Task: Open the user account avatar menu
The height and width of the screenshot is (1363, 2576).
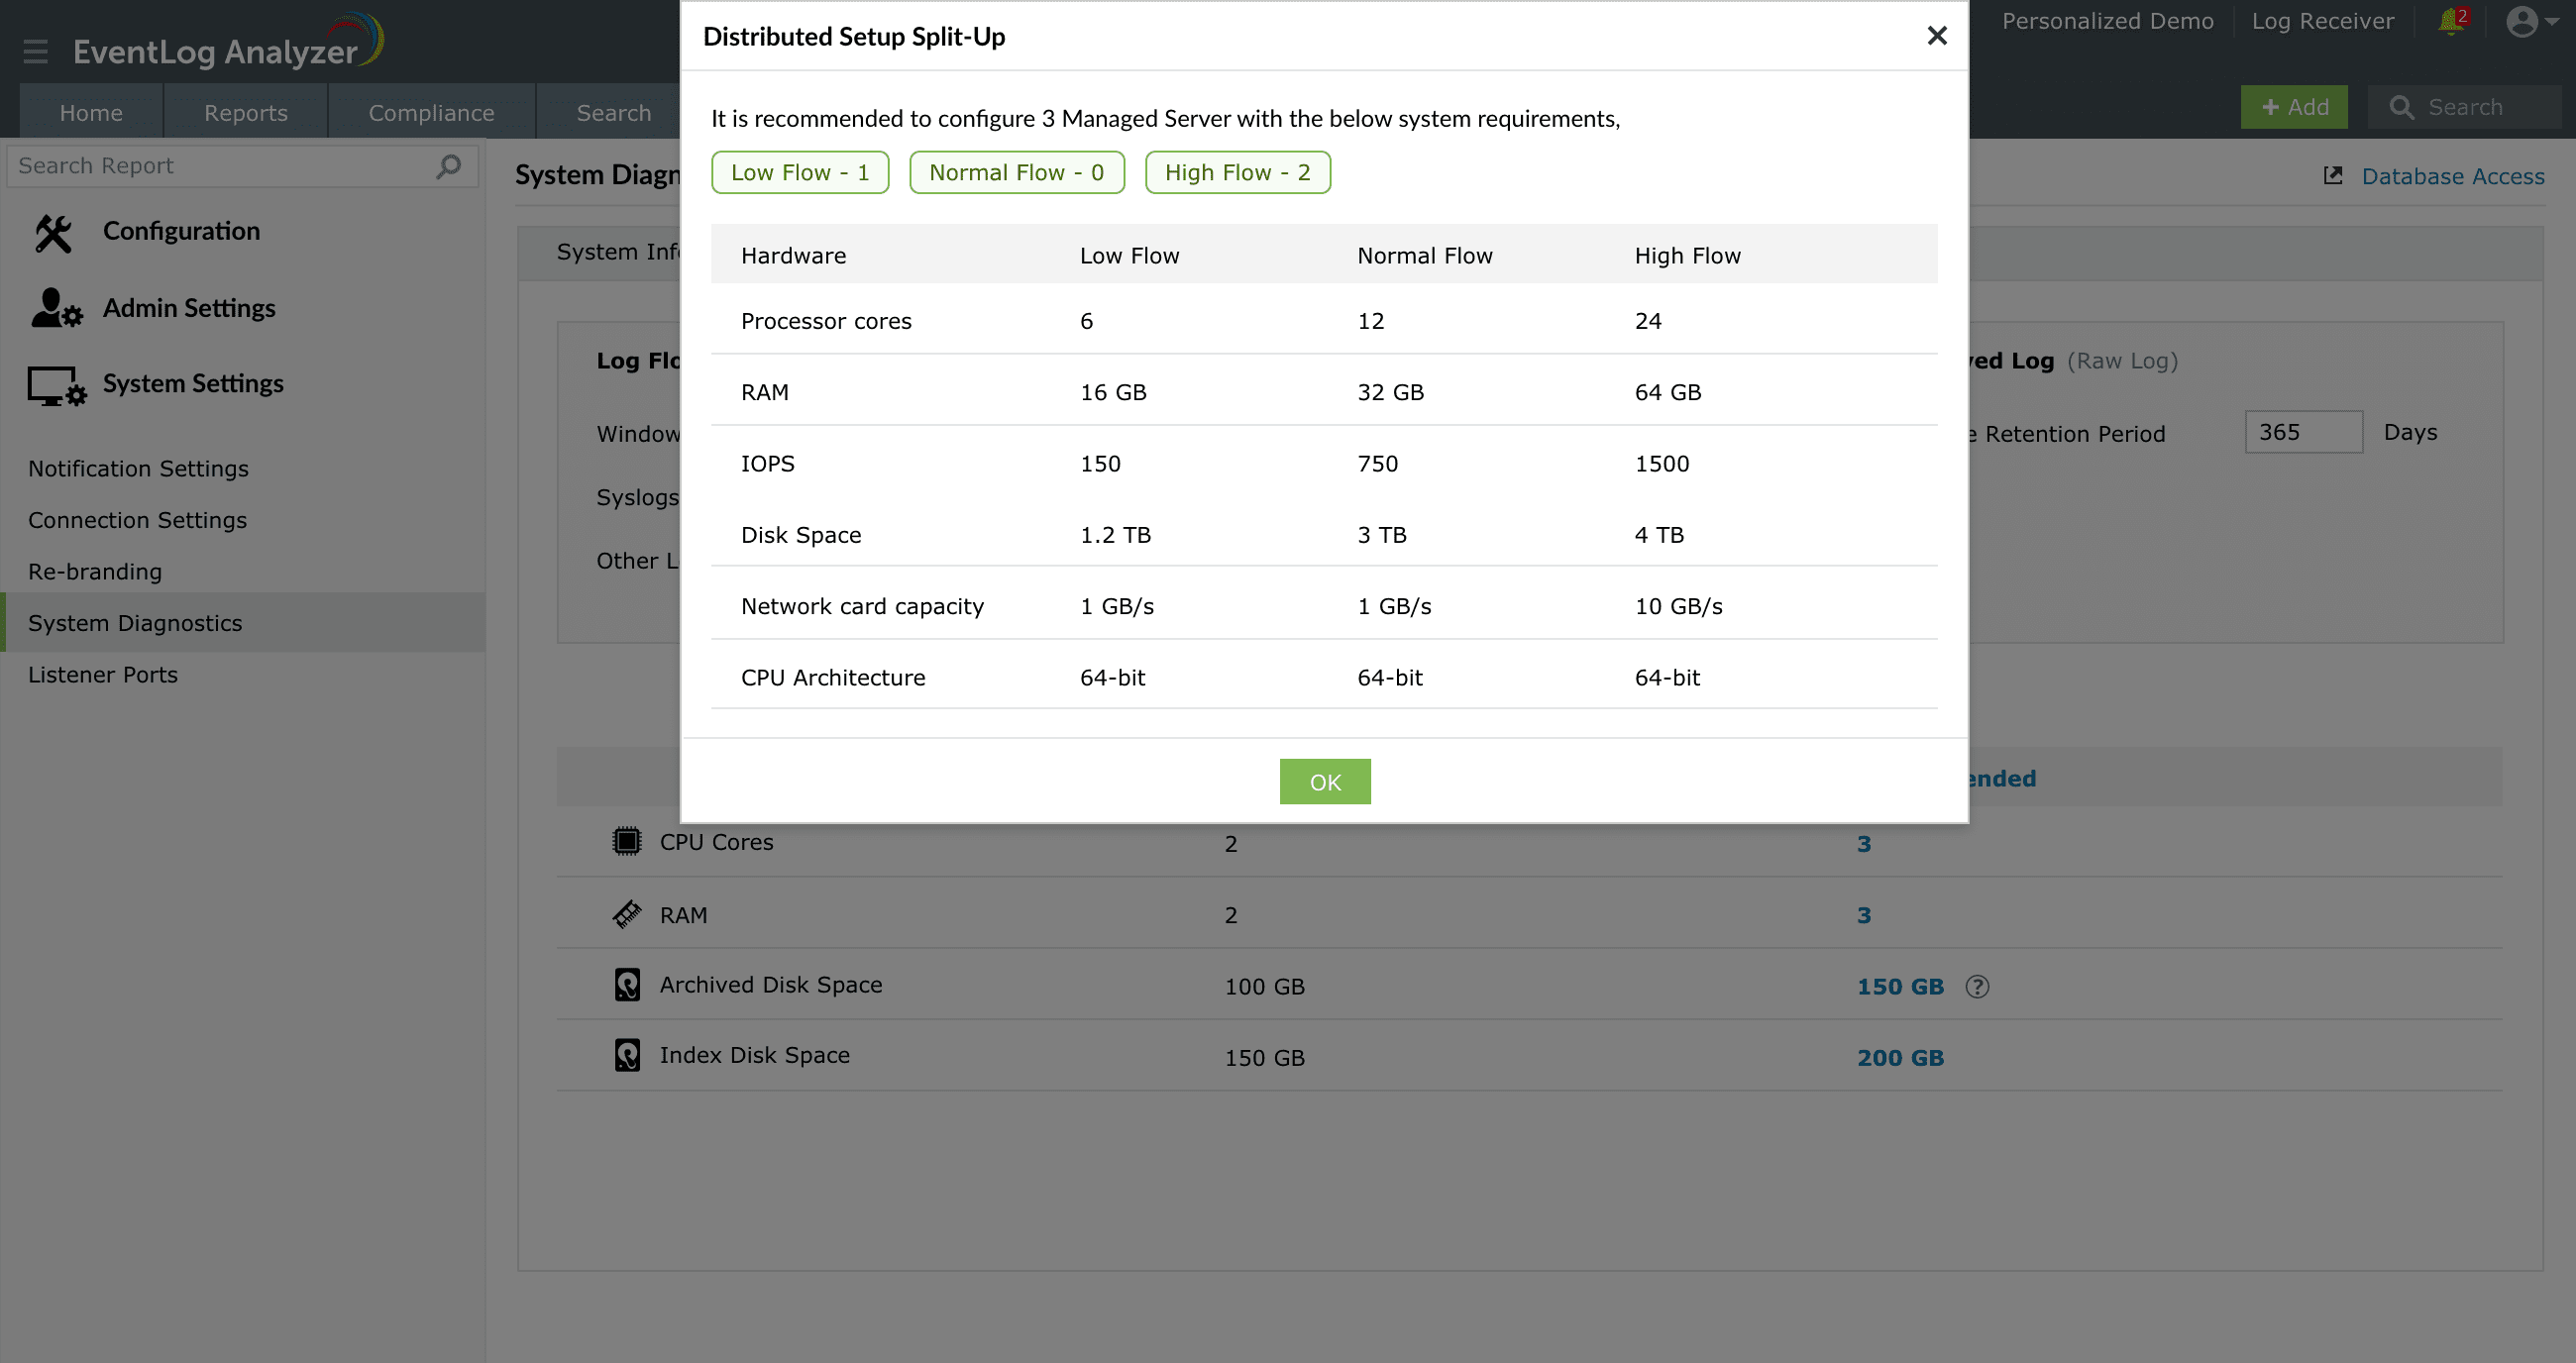Action: click(2523, 21)
